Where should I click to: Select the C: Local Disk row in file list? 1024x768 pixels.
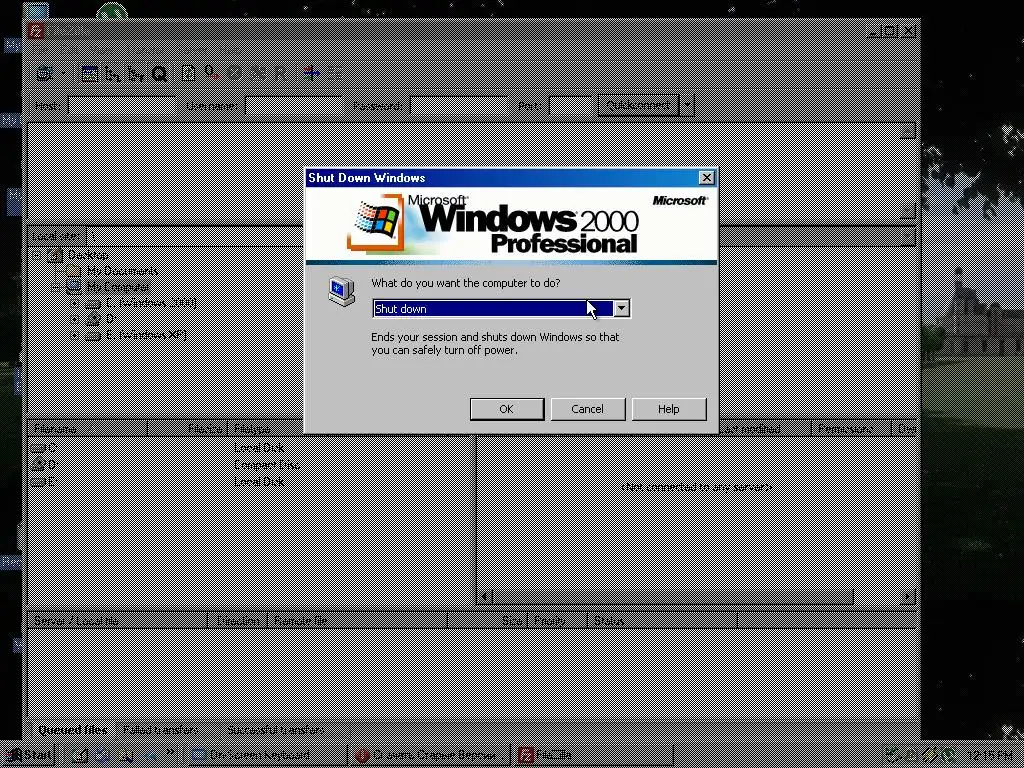pos(249,448)
